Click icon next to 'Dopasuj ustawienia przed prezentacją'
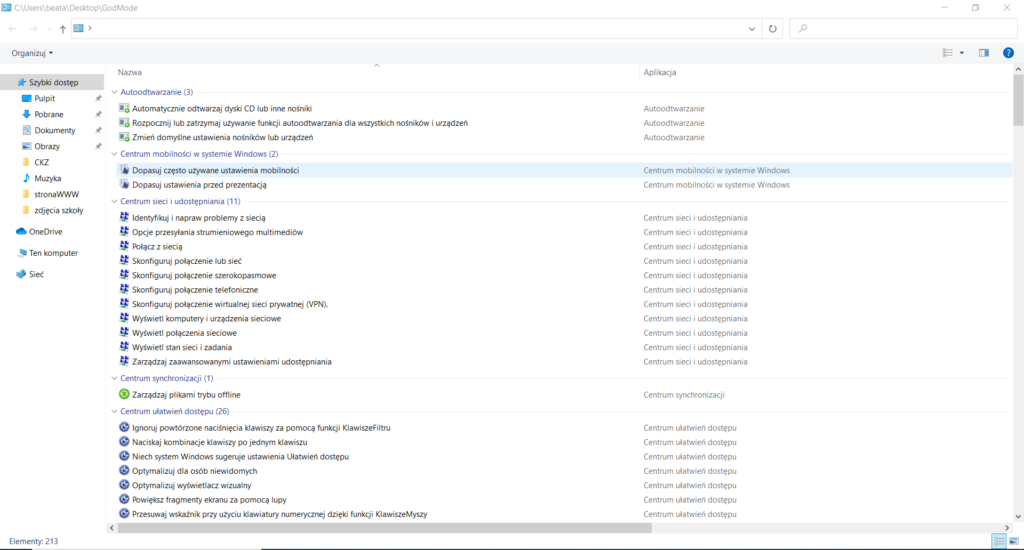 click(x=124, y=184)
